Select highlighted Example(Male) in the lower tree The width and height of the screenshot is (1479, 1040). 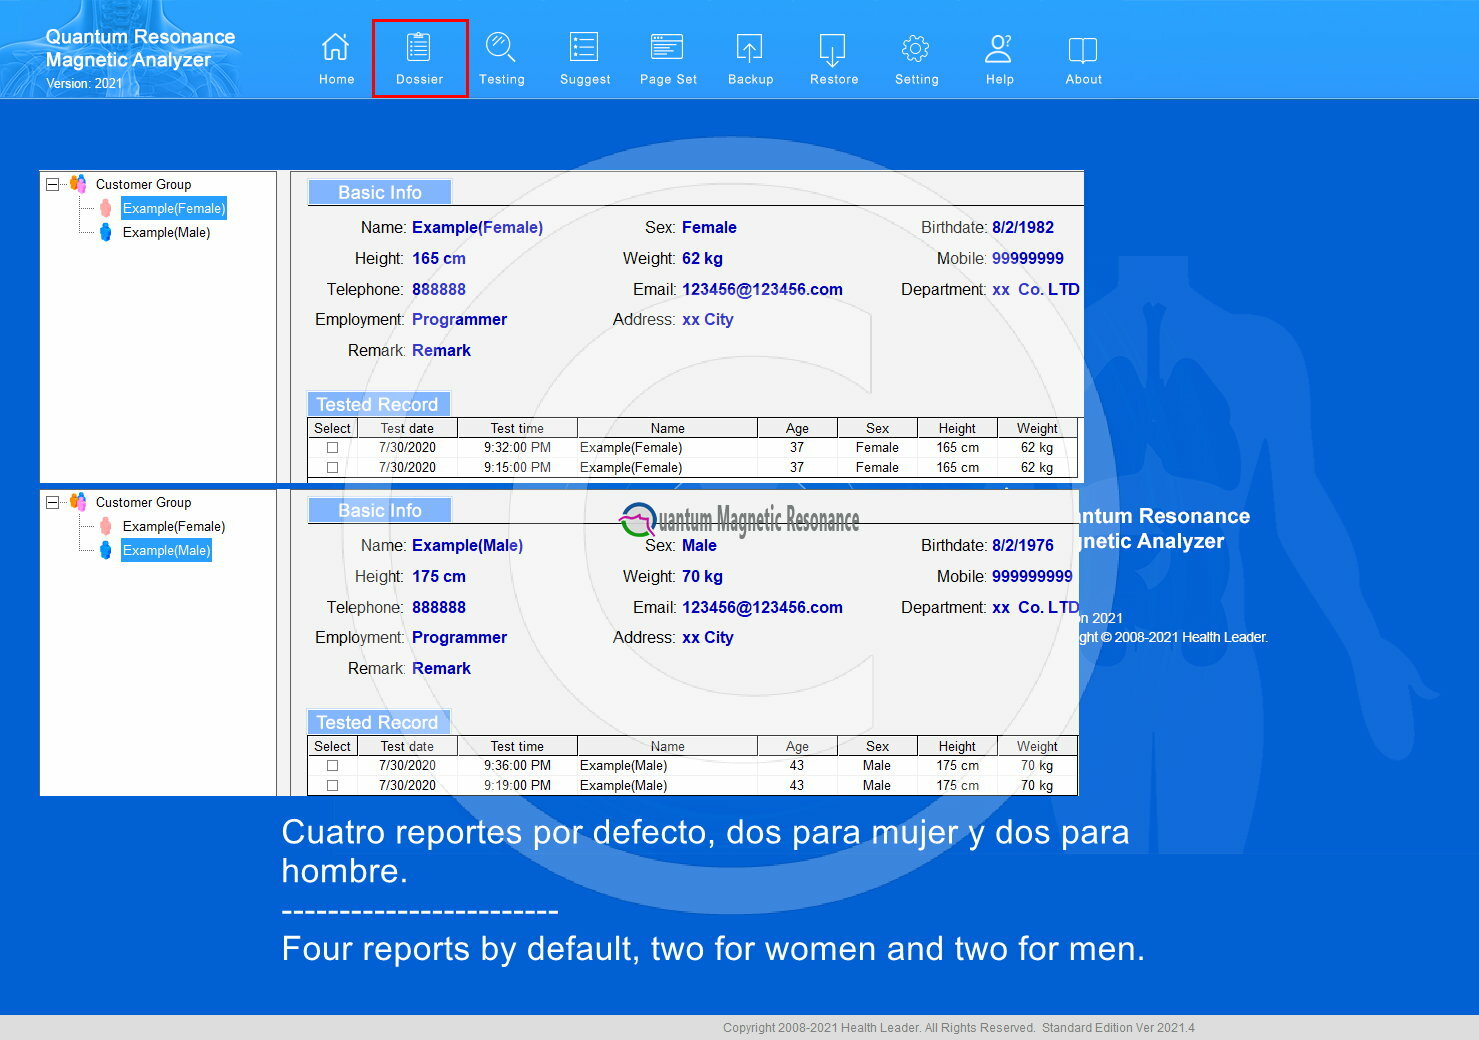(166, 550)
